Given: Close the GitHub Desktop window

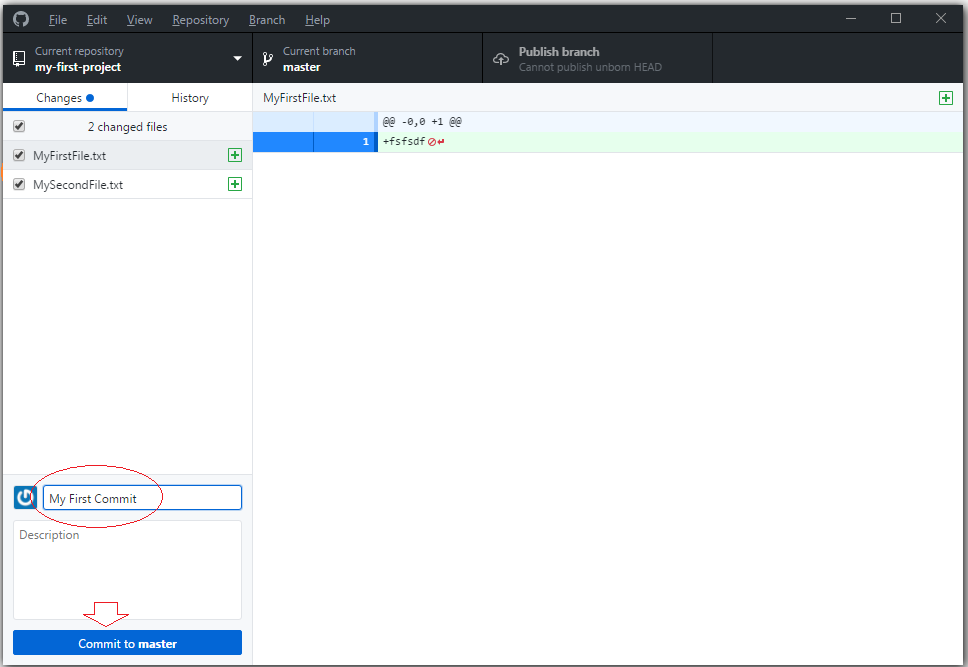Looking at the screenshot, I should click(940, 19).
